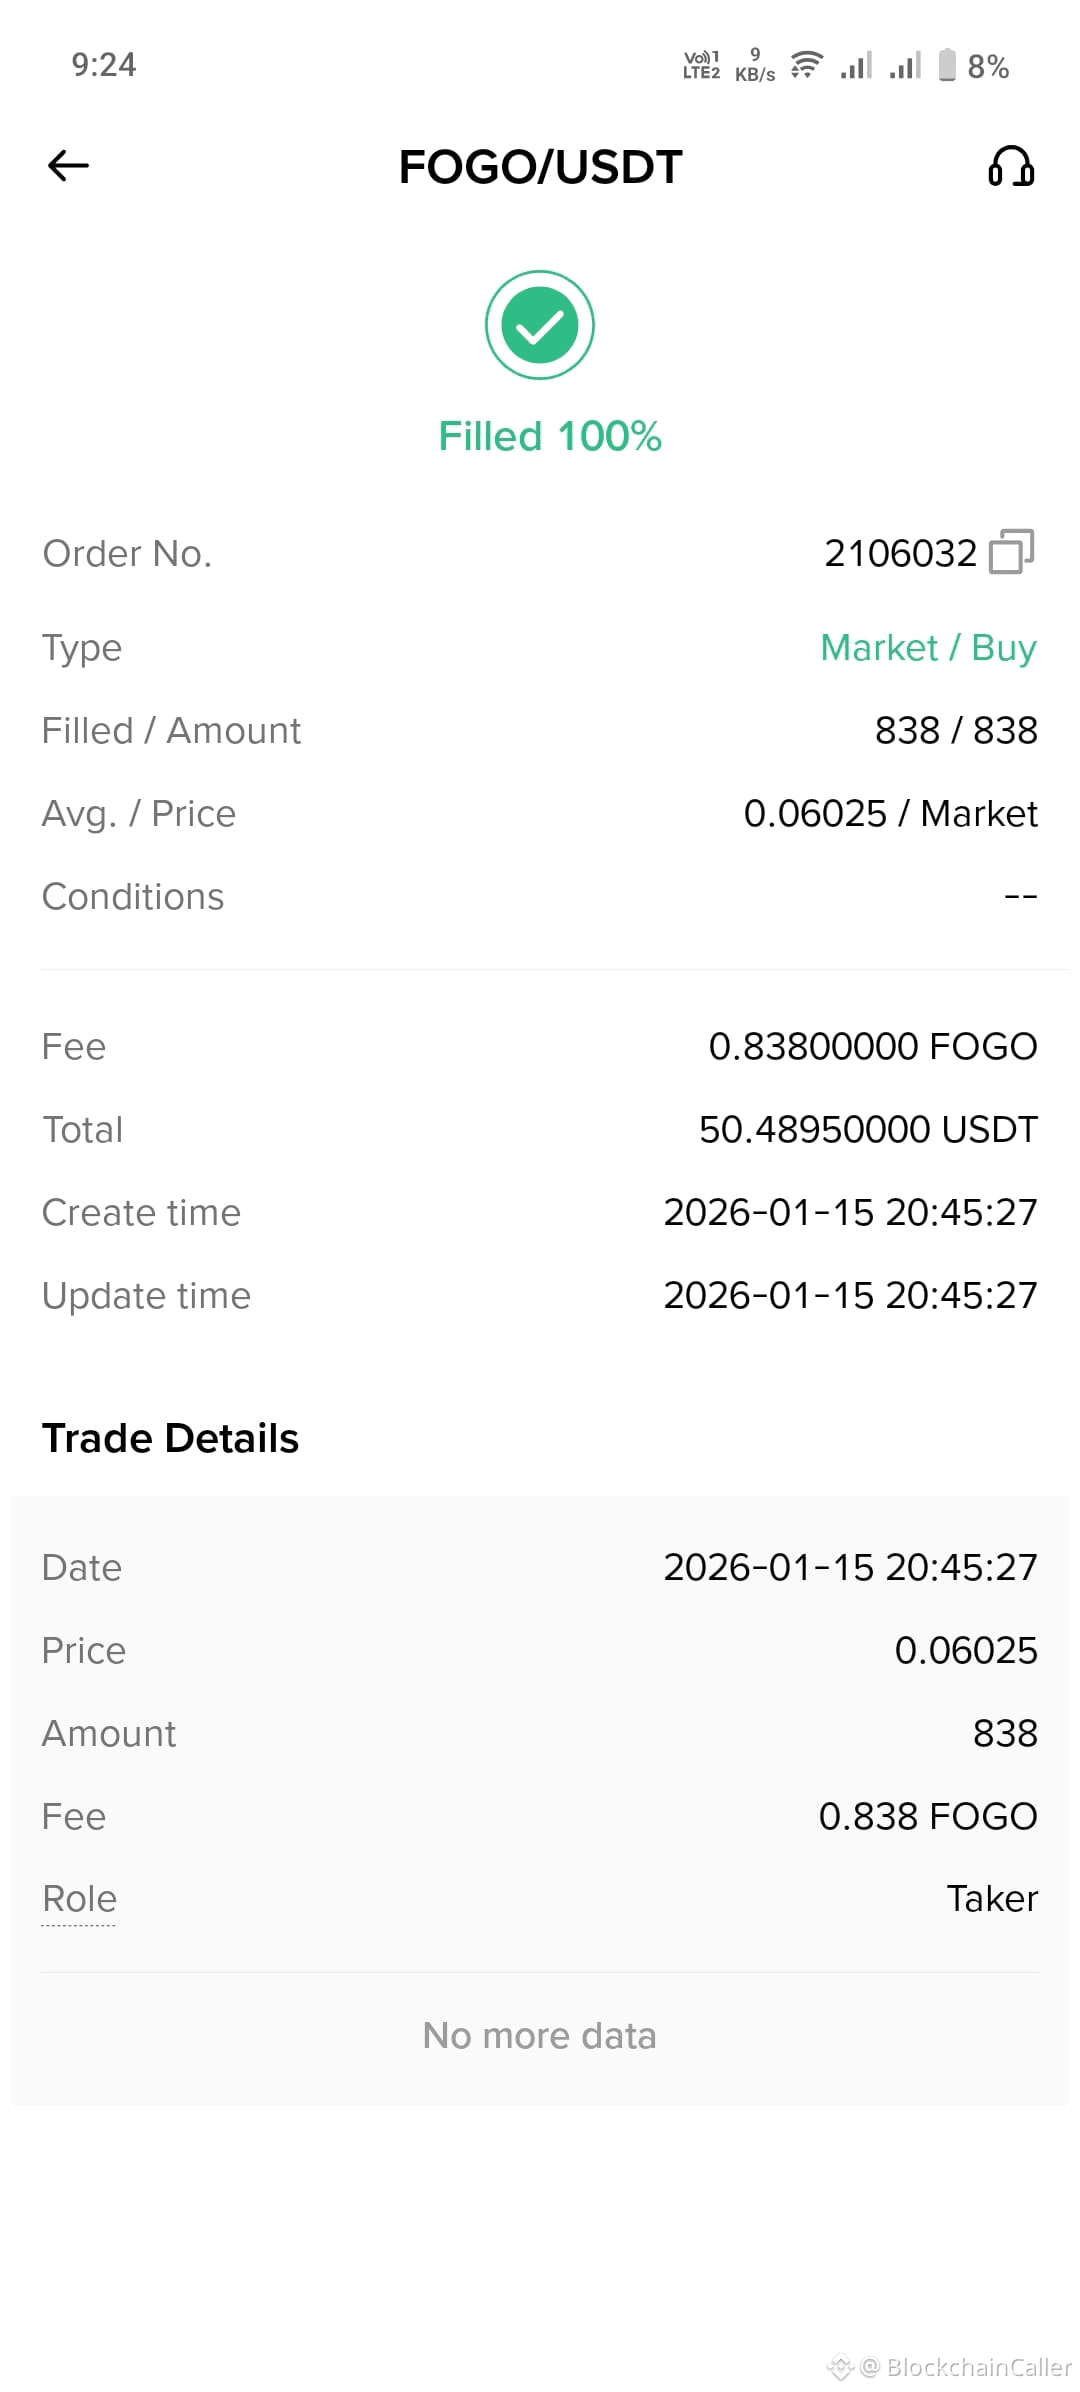Tap the FOGO/USDT title
1080x2392 pixels.
[540, 167]
